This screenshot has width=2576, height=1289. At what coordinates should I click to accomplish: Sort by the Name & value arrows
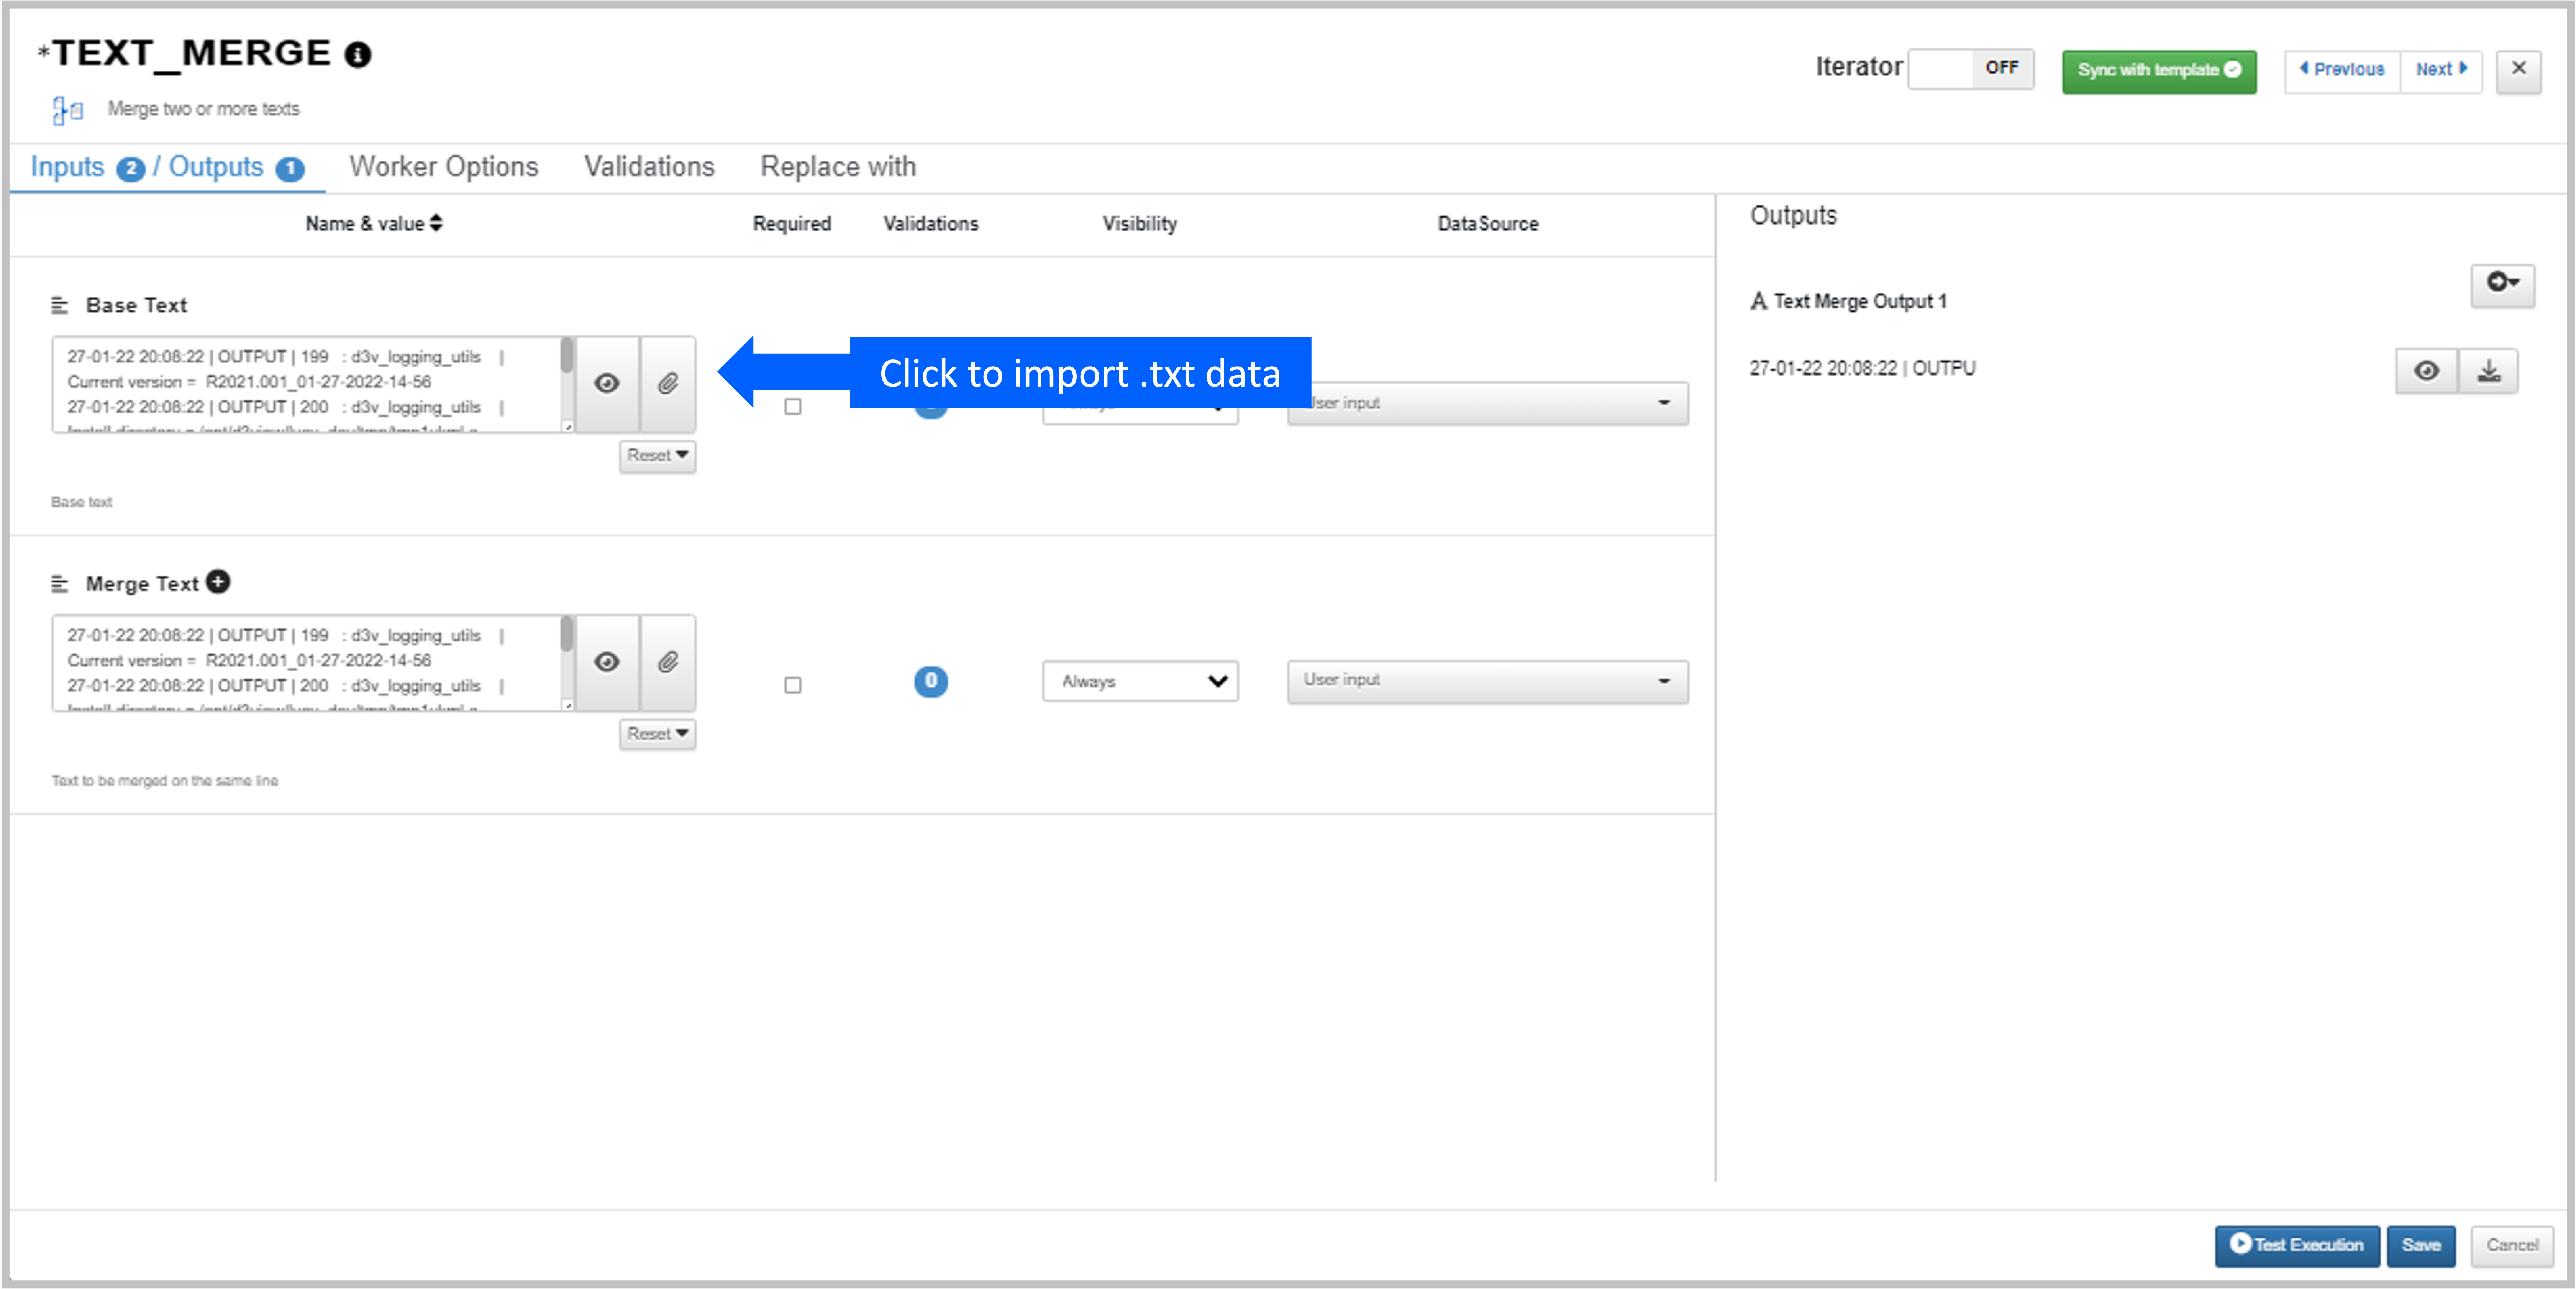pyautogui.click(x=436, y=223)
